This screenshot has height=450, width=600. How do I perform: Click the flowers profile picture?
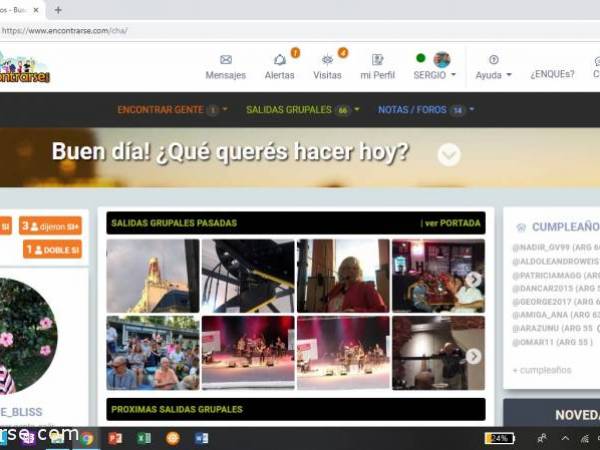(x=28, y=336)
